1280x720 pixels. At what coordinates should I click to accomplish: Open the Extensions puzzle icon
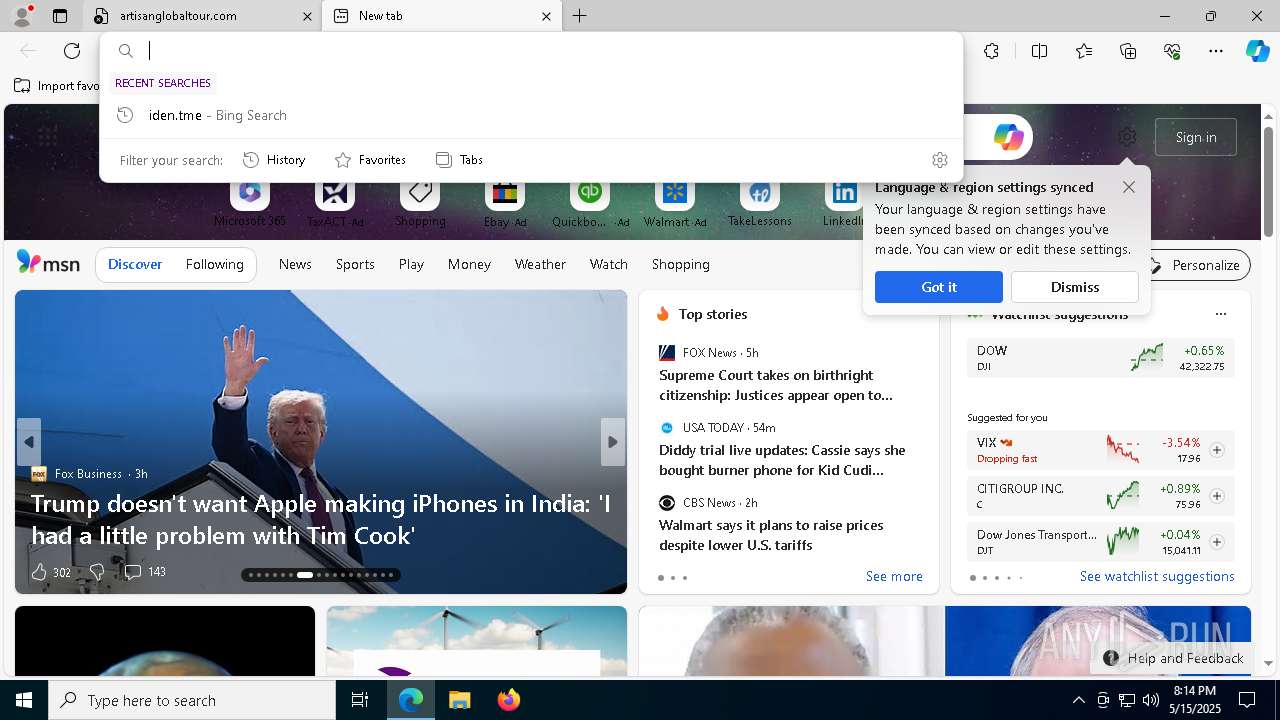[991, 51]
